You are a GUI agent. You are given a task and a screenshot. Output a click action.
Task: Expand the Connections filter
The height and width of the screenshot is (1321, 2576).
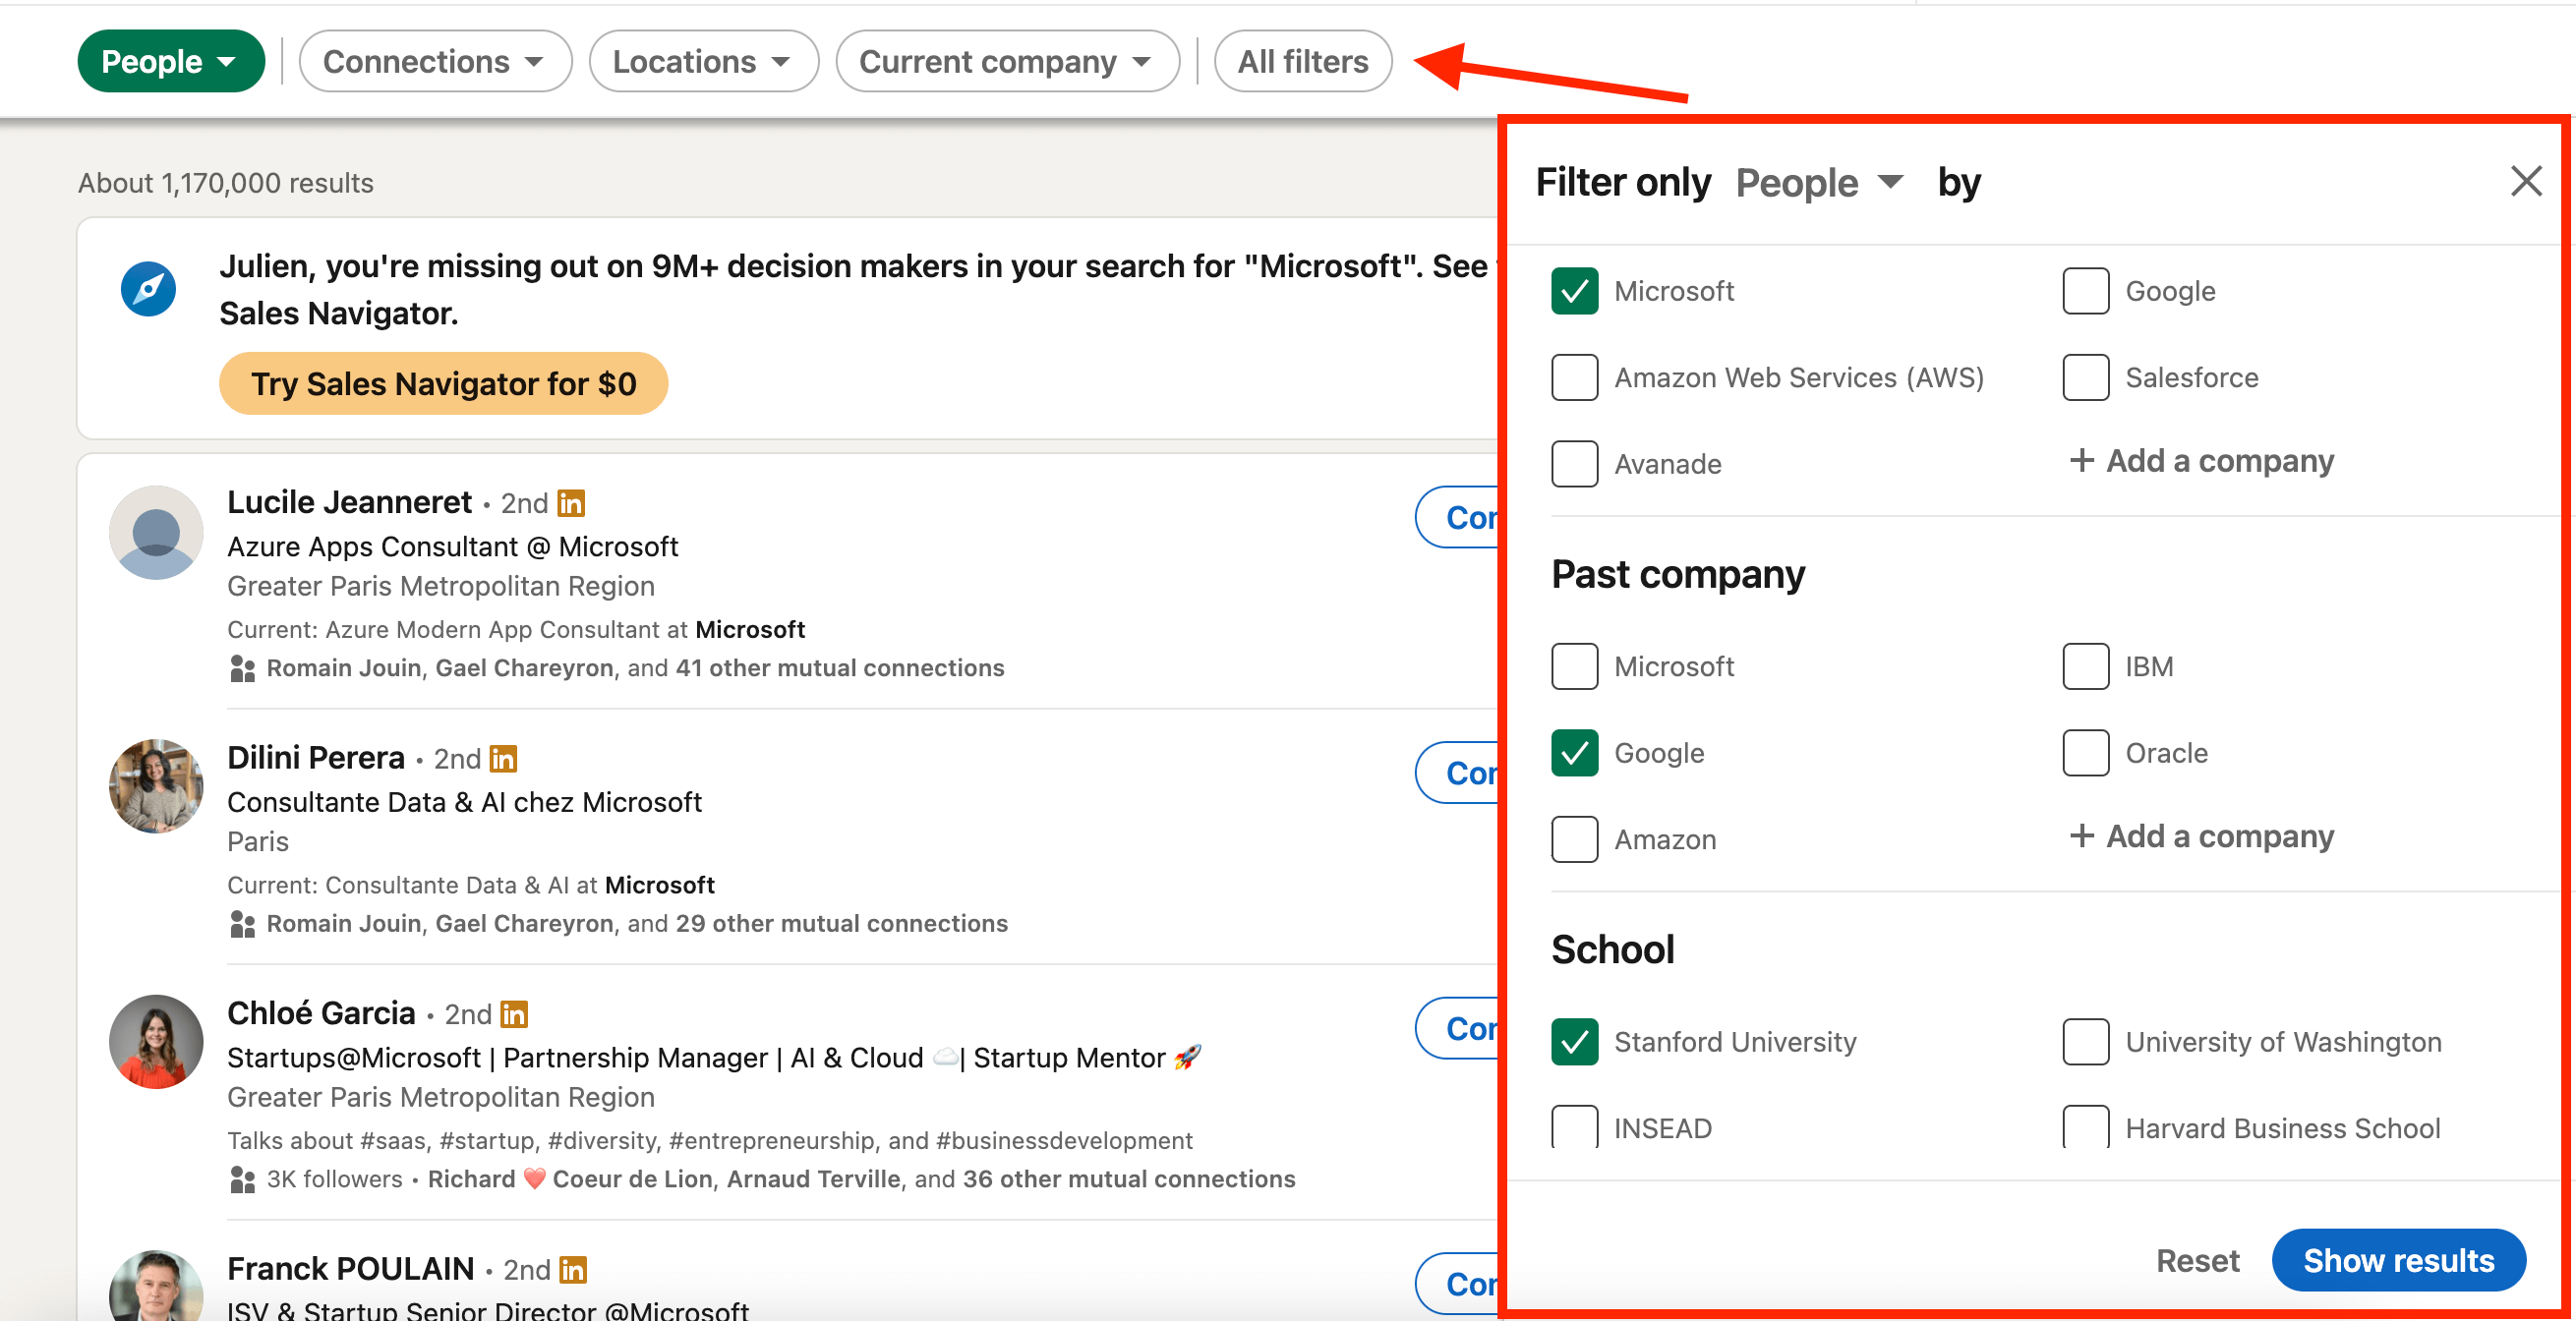[435, 61]
